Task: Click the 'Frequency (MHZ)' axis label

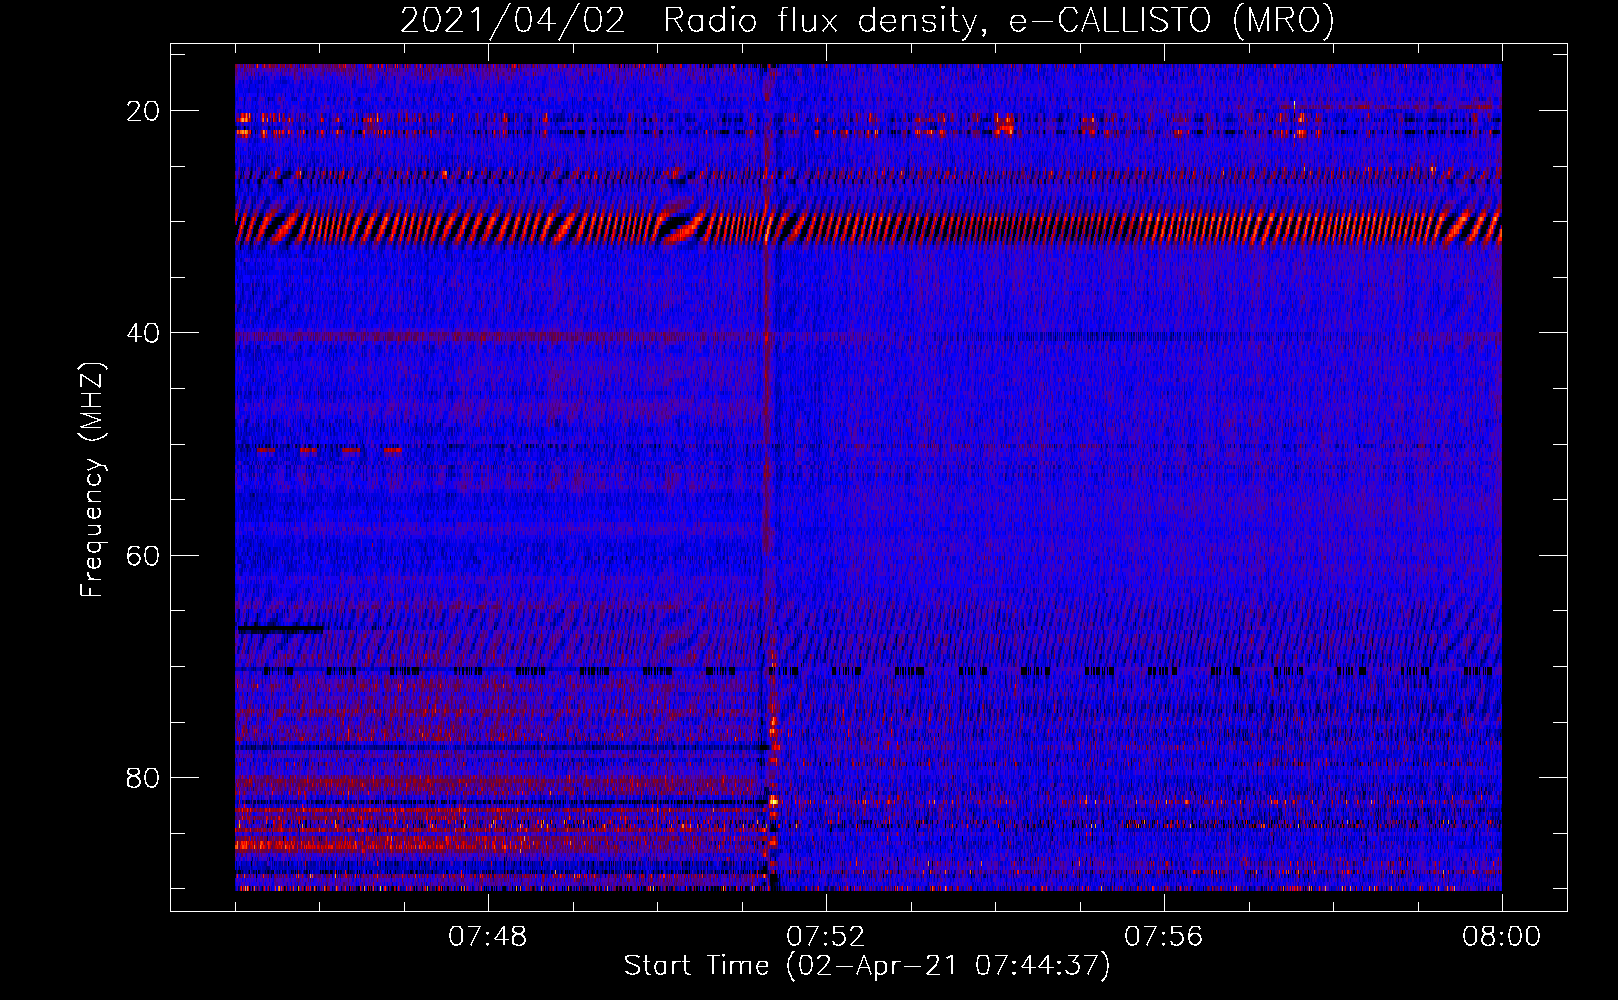Action: point(92,479)
